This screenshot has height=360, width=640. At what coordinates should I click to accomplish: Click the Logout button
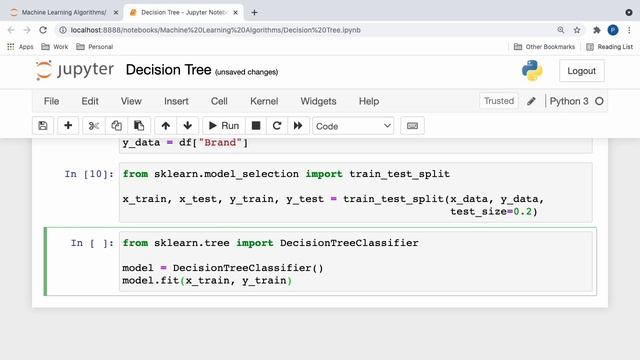(581, 71)
